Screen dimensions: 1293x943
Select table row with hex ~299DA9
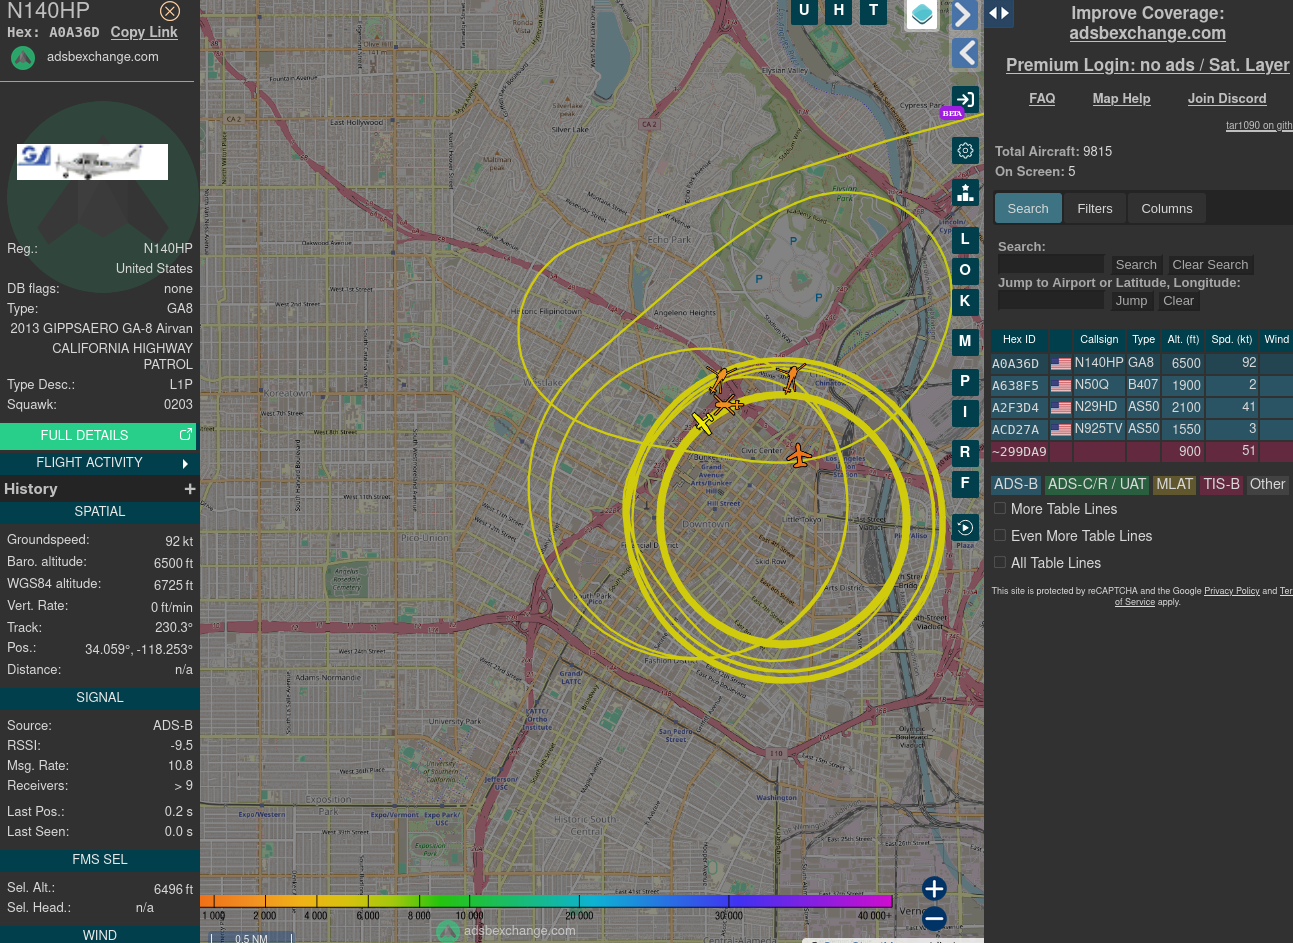pyautogui.click(x=1141, y=451)
